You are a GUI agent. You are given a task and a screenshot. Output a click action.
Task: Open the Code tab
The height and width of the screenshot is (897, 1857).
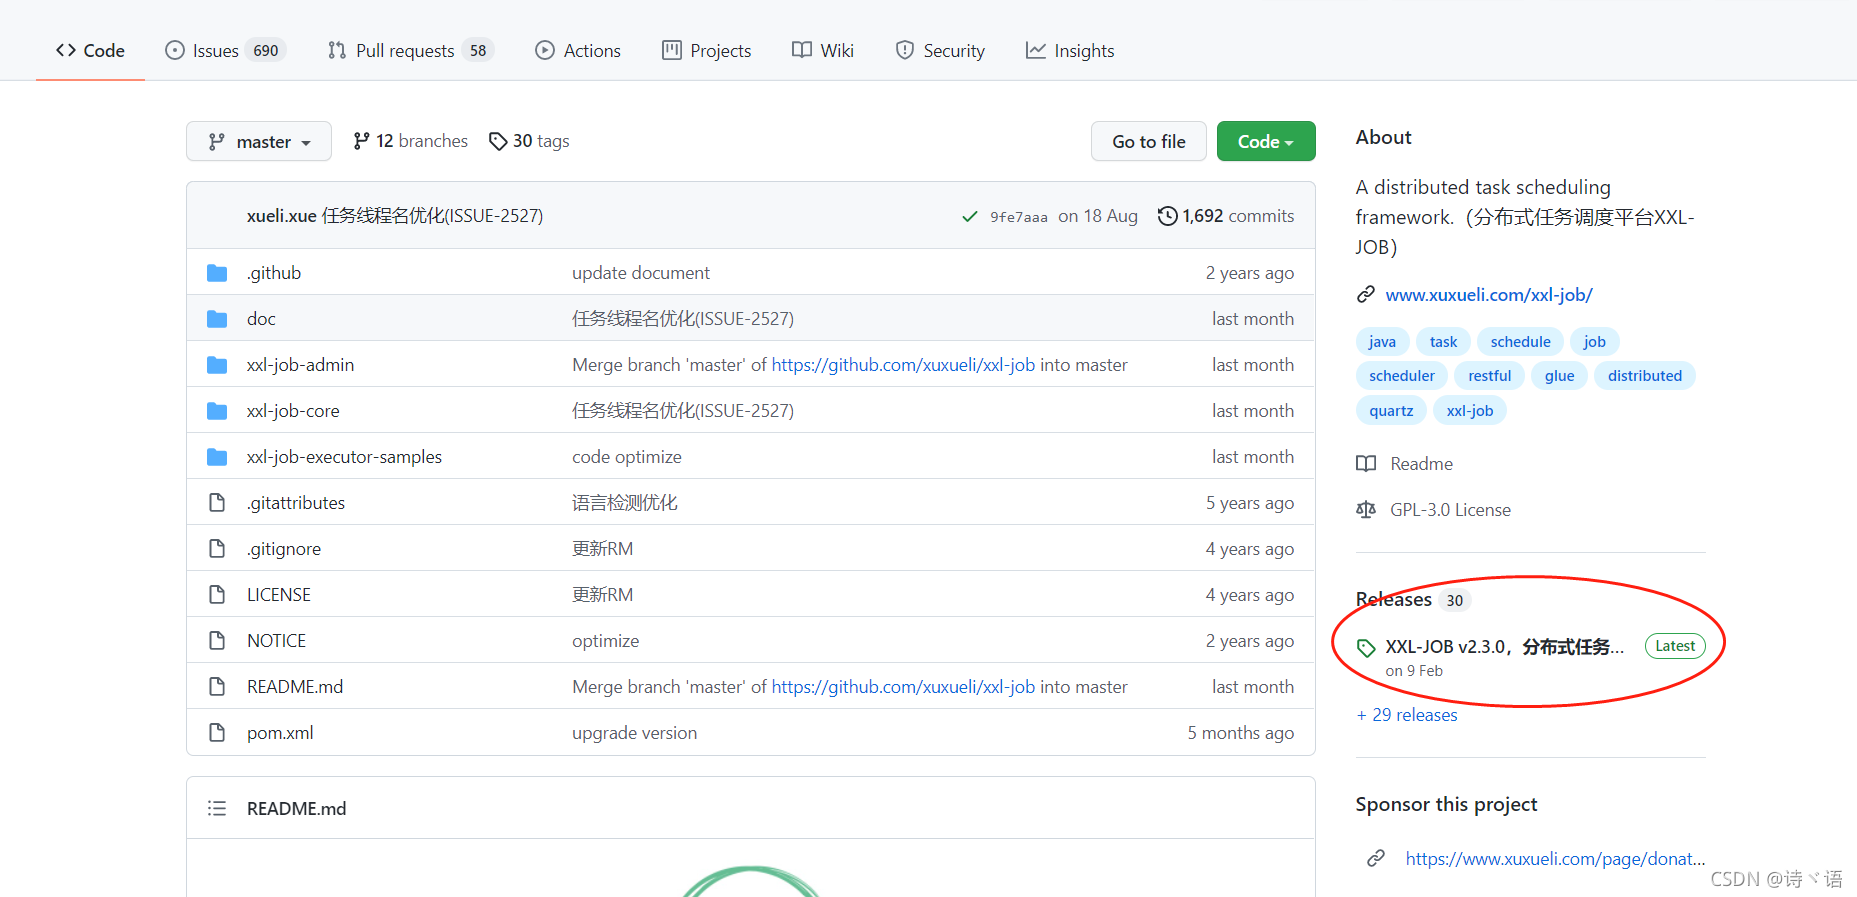click(90, 51)
